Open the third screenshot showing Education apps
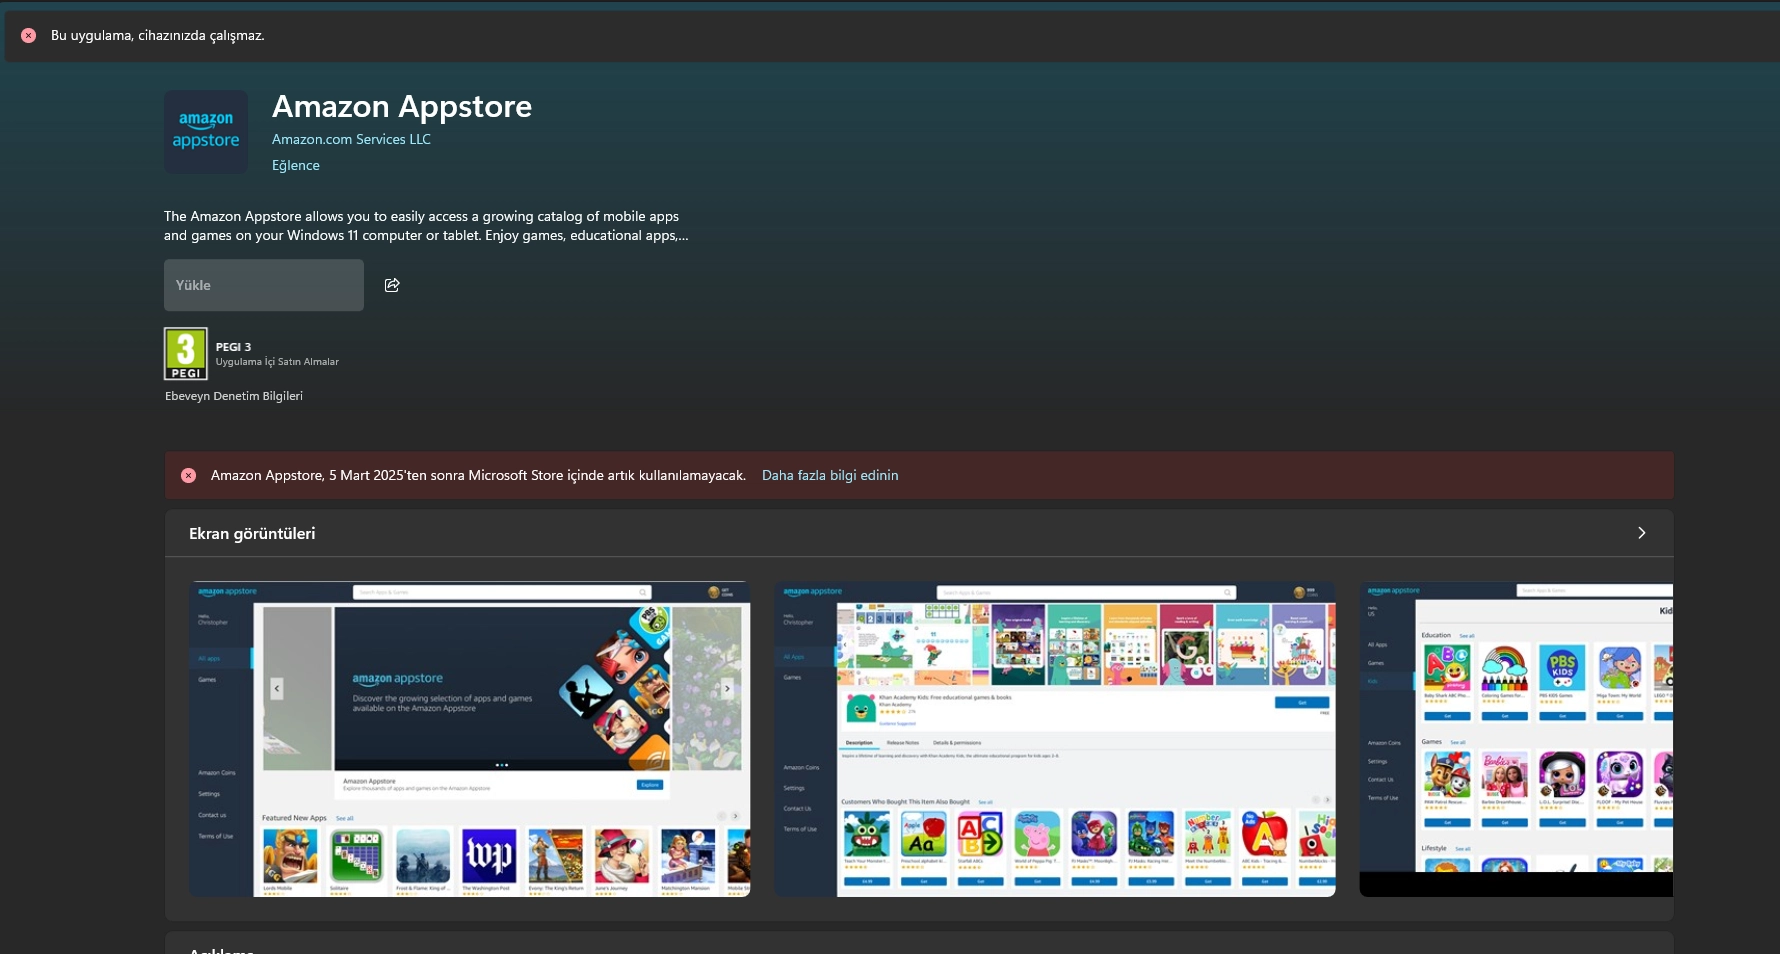This screenshot has height=954, width=1780. pyautogui.click(x=1516, y=739)
